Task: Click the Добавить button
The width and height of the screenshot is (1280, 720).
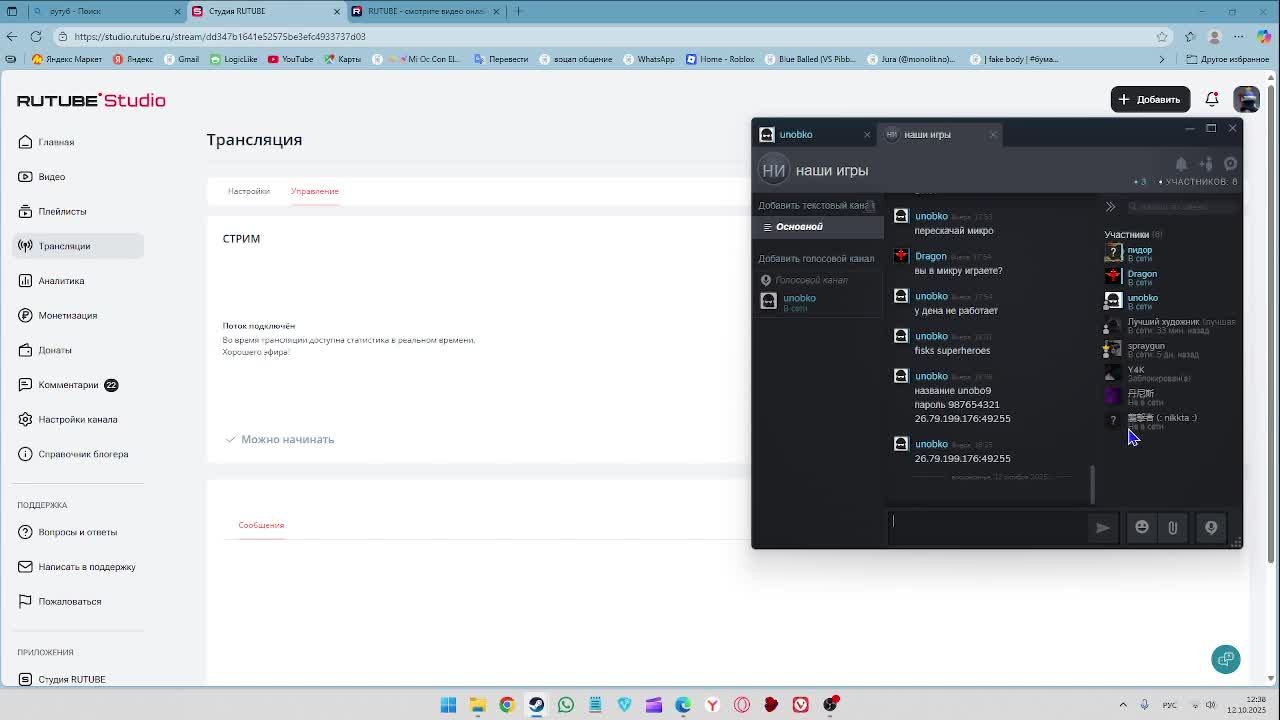Action: point(1150,99)
